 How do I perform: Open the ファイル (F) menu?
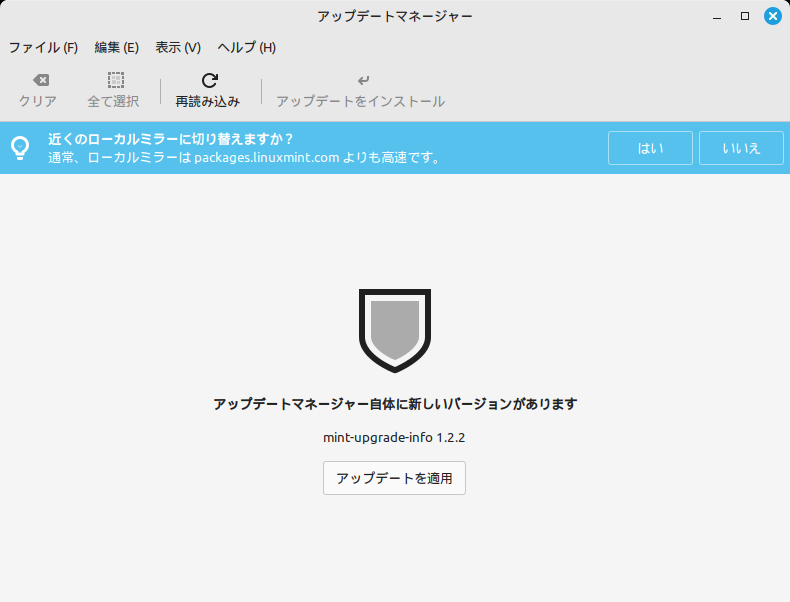tap(43, 47)
